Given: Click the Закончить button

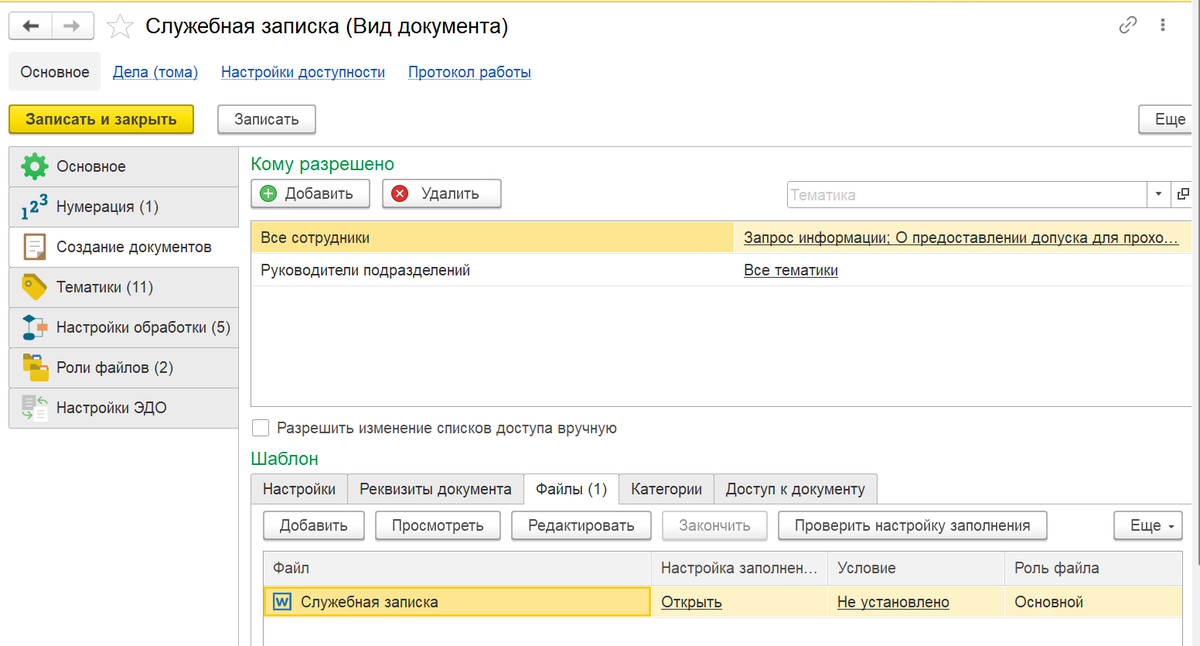Looking at the screenshot, I should click(x=713, y=525).
